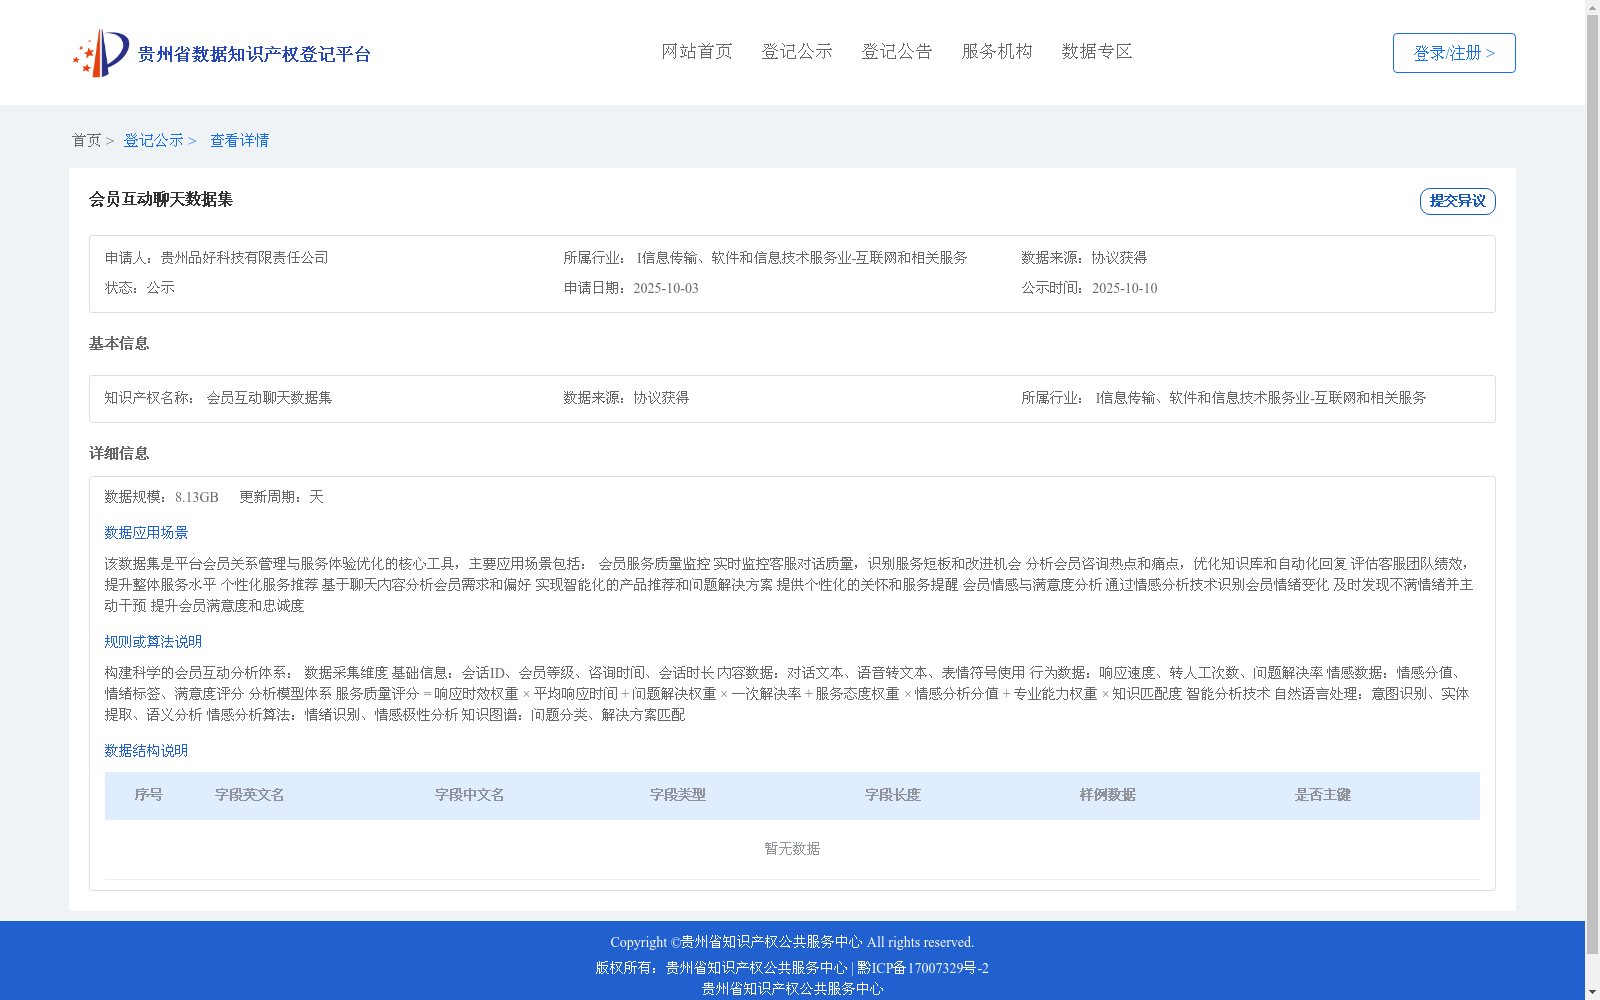Click 查看详情 breadcrumb link
Screen dimensions: 1600x1000
[x=239, y=141]
